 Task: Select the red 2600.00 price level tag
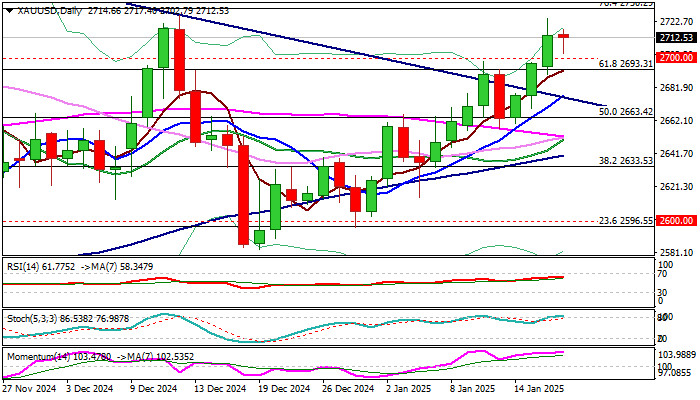[677, 221]
